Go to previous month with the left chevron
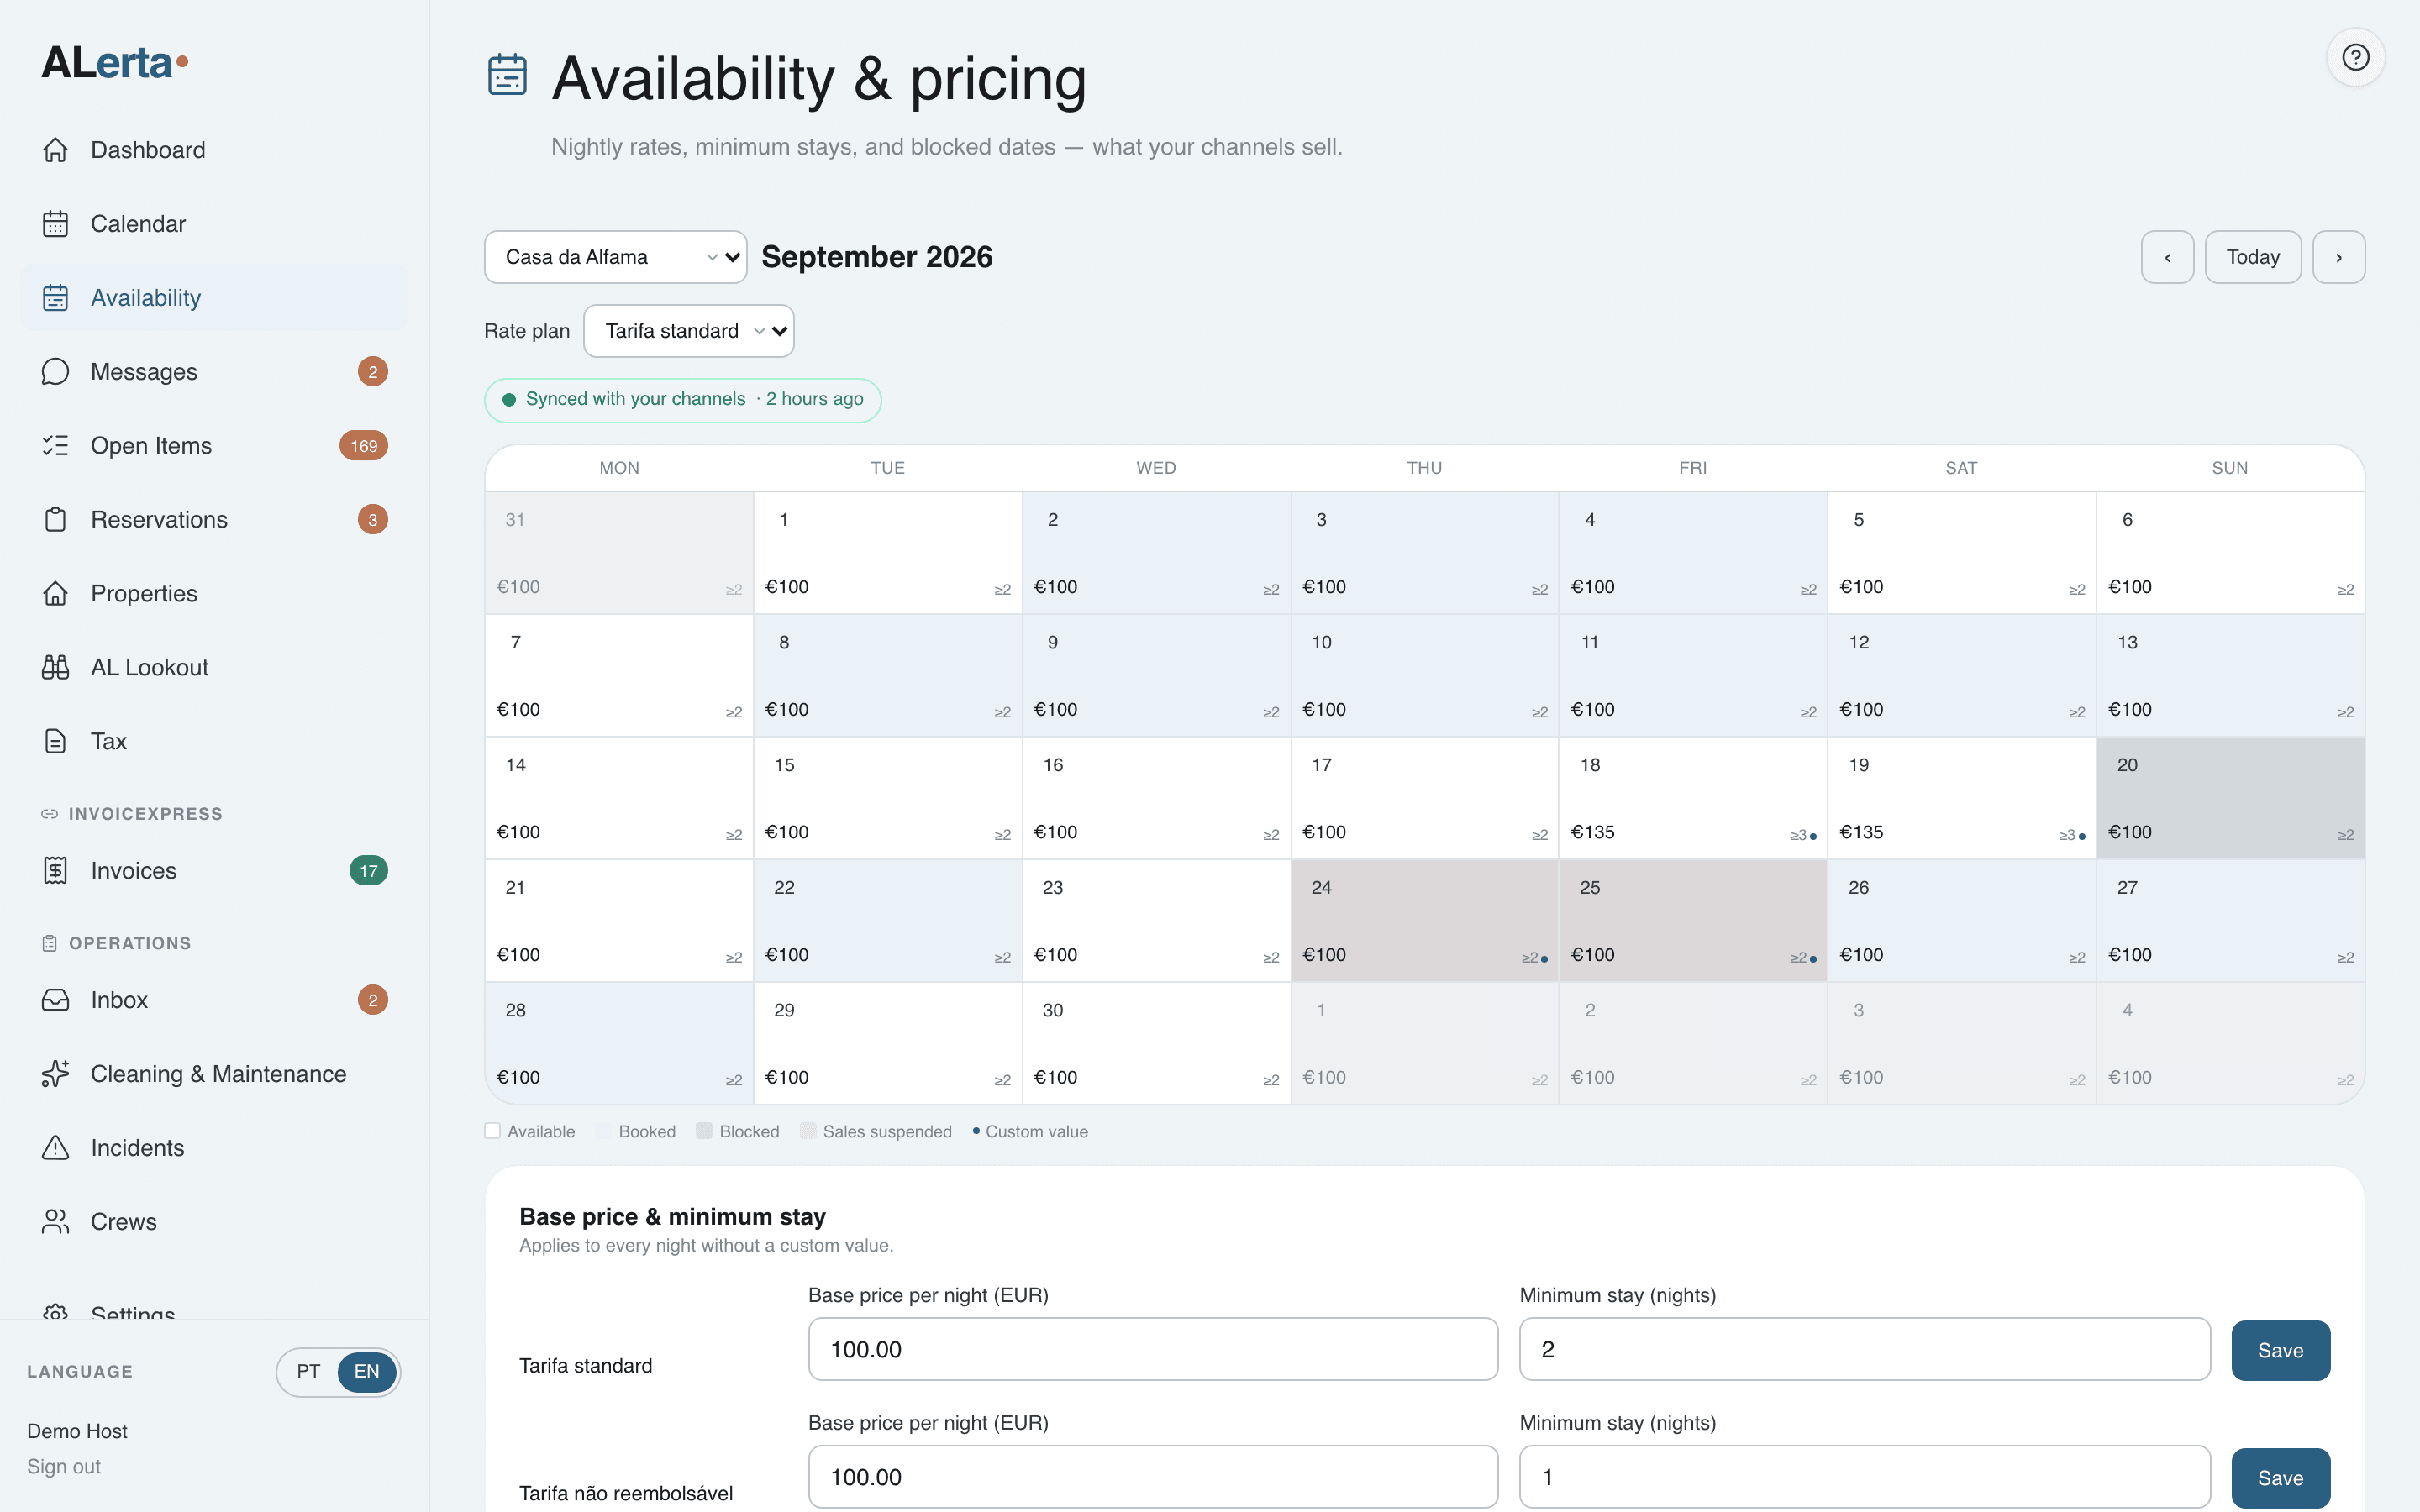The image size is (2420, 1512). [x=2167, y=257]
